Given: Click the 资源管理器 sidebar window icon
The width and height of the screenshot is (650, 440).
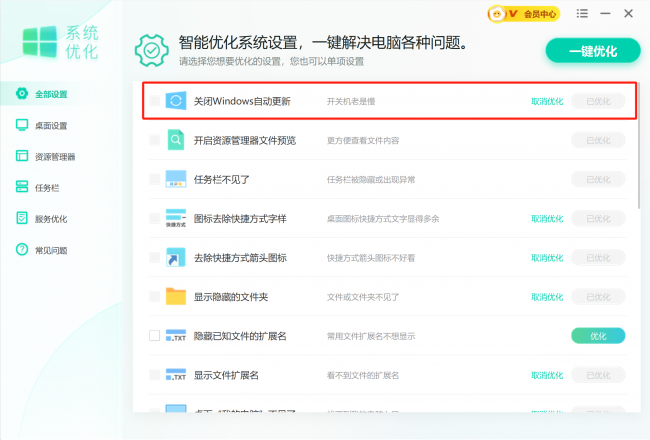Looking at the screenshot, I should (x=22, y=156).
